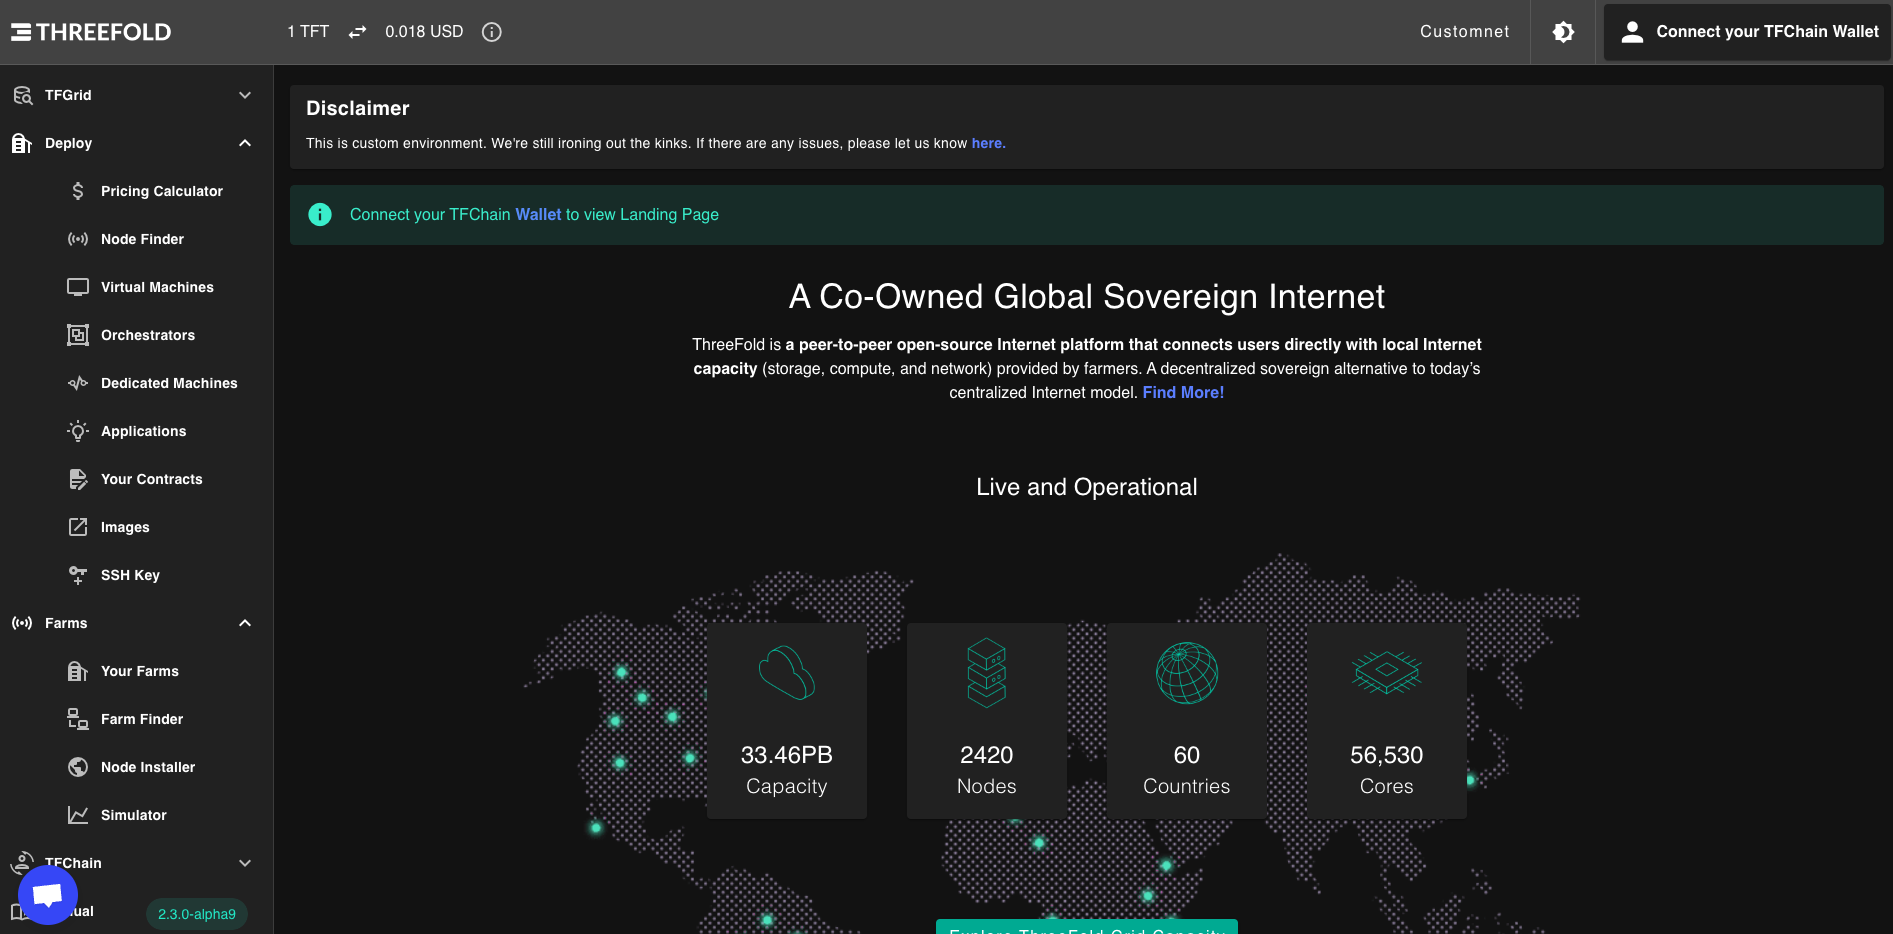Click the Orchestrators icon in sidebar

78,335
